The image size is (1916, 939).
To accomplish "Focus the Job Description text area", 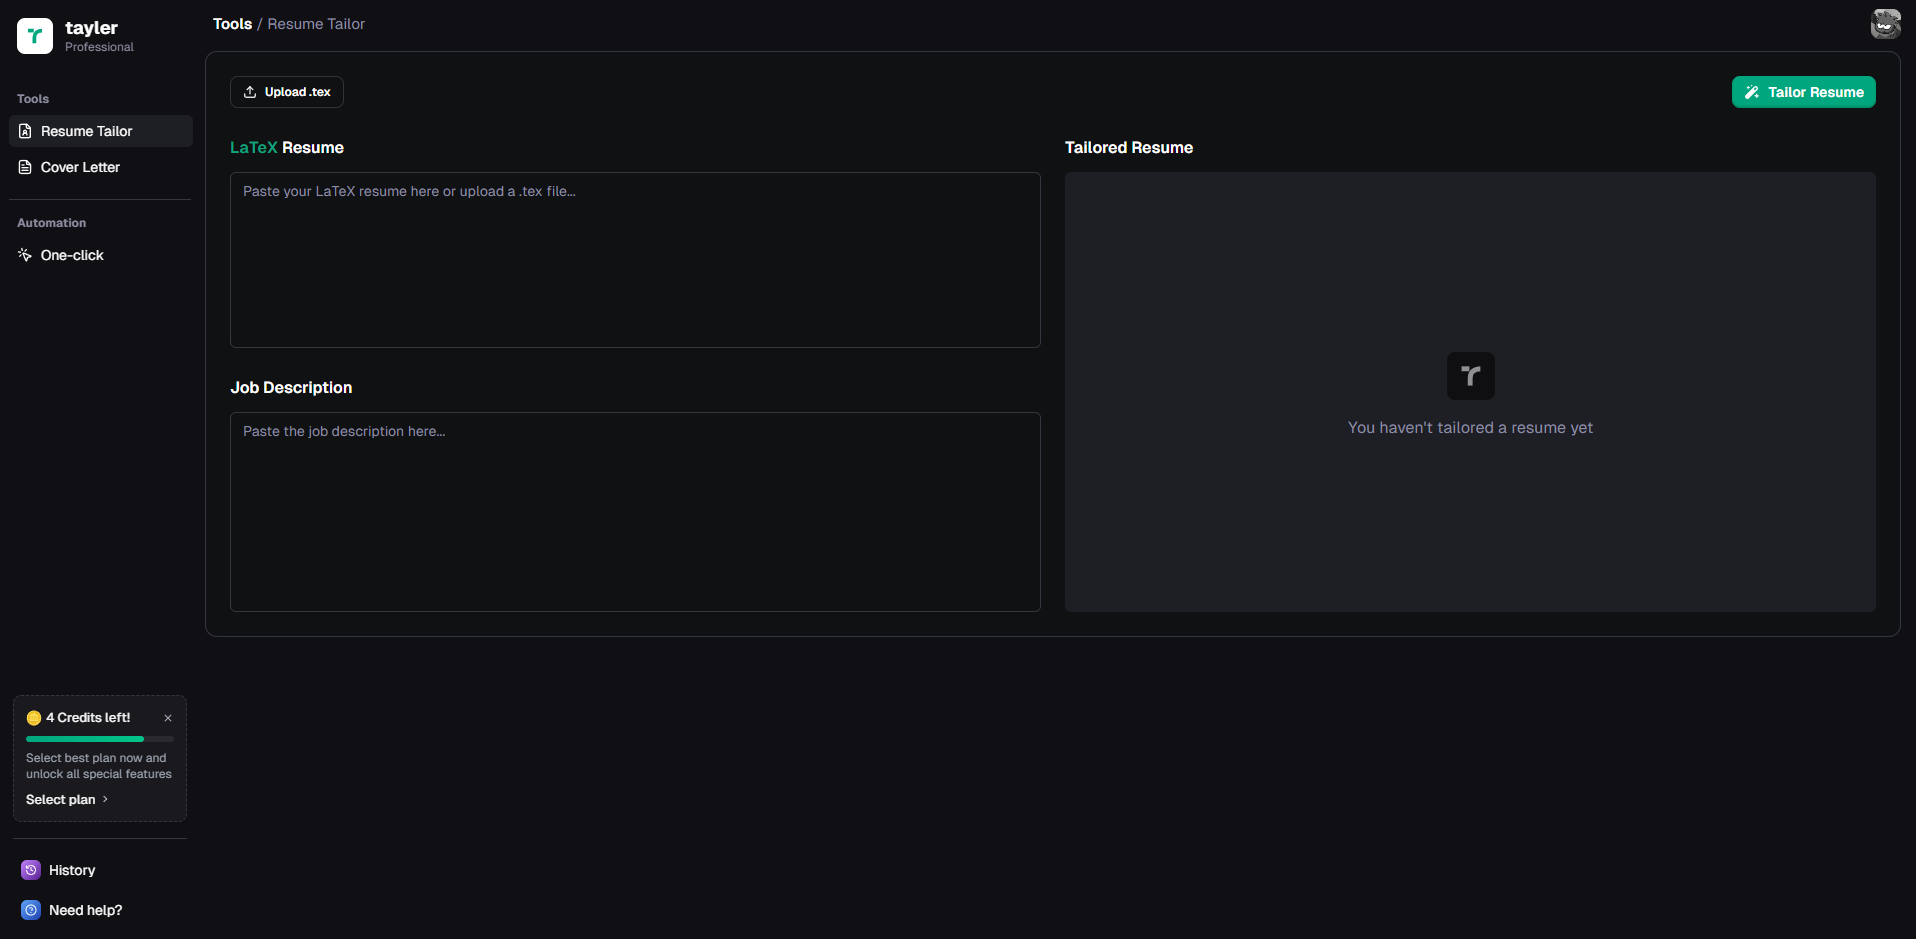I will coord(635,512).
